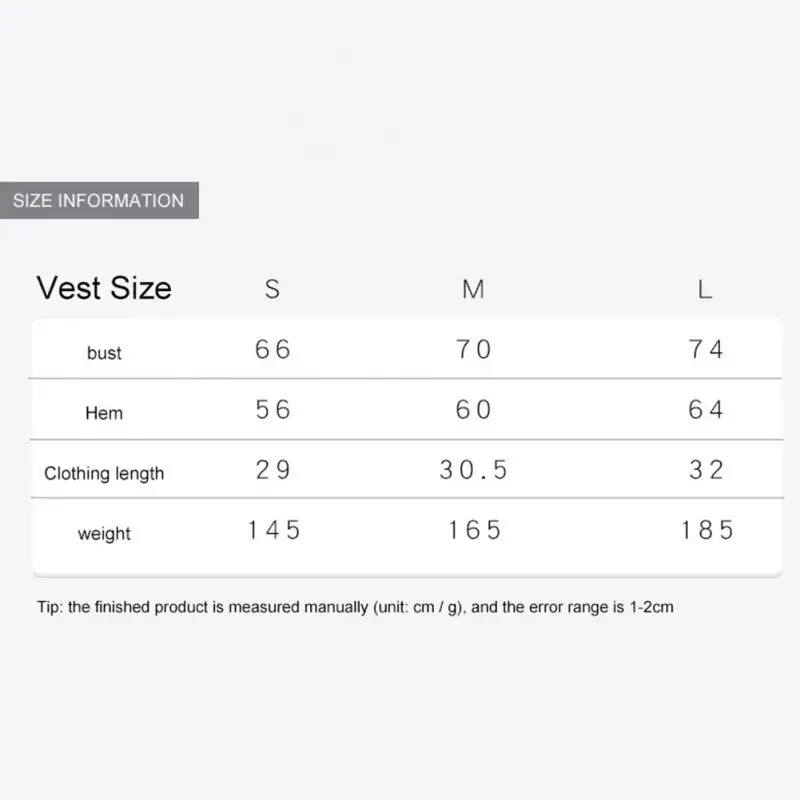Click weight value 145
The image size is (800, 800).
tap(274, 529)
